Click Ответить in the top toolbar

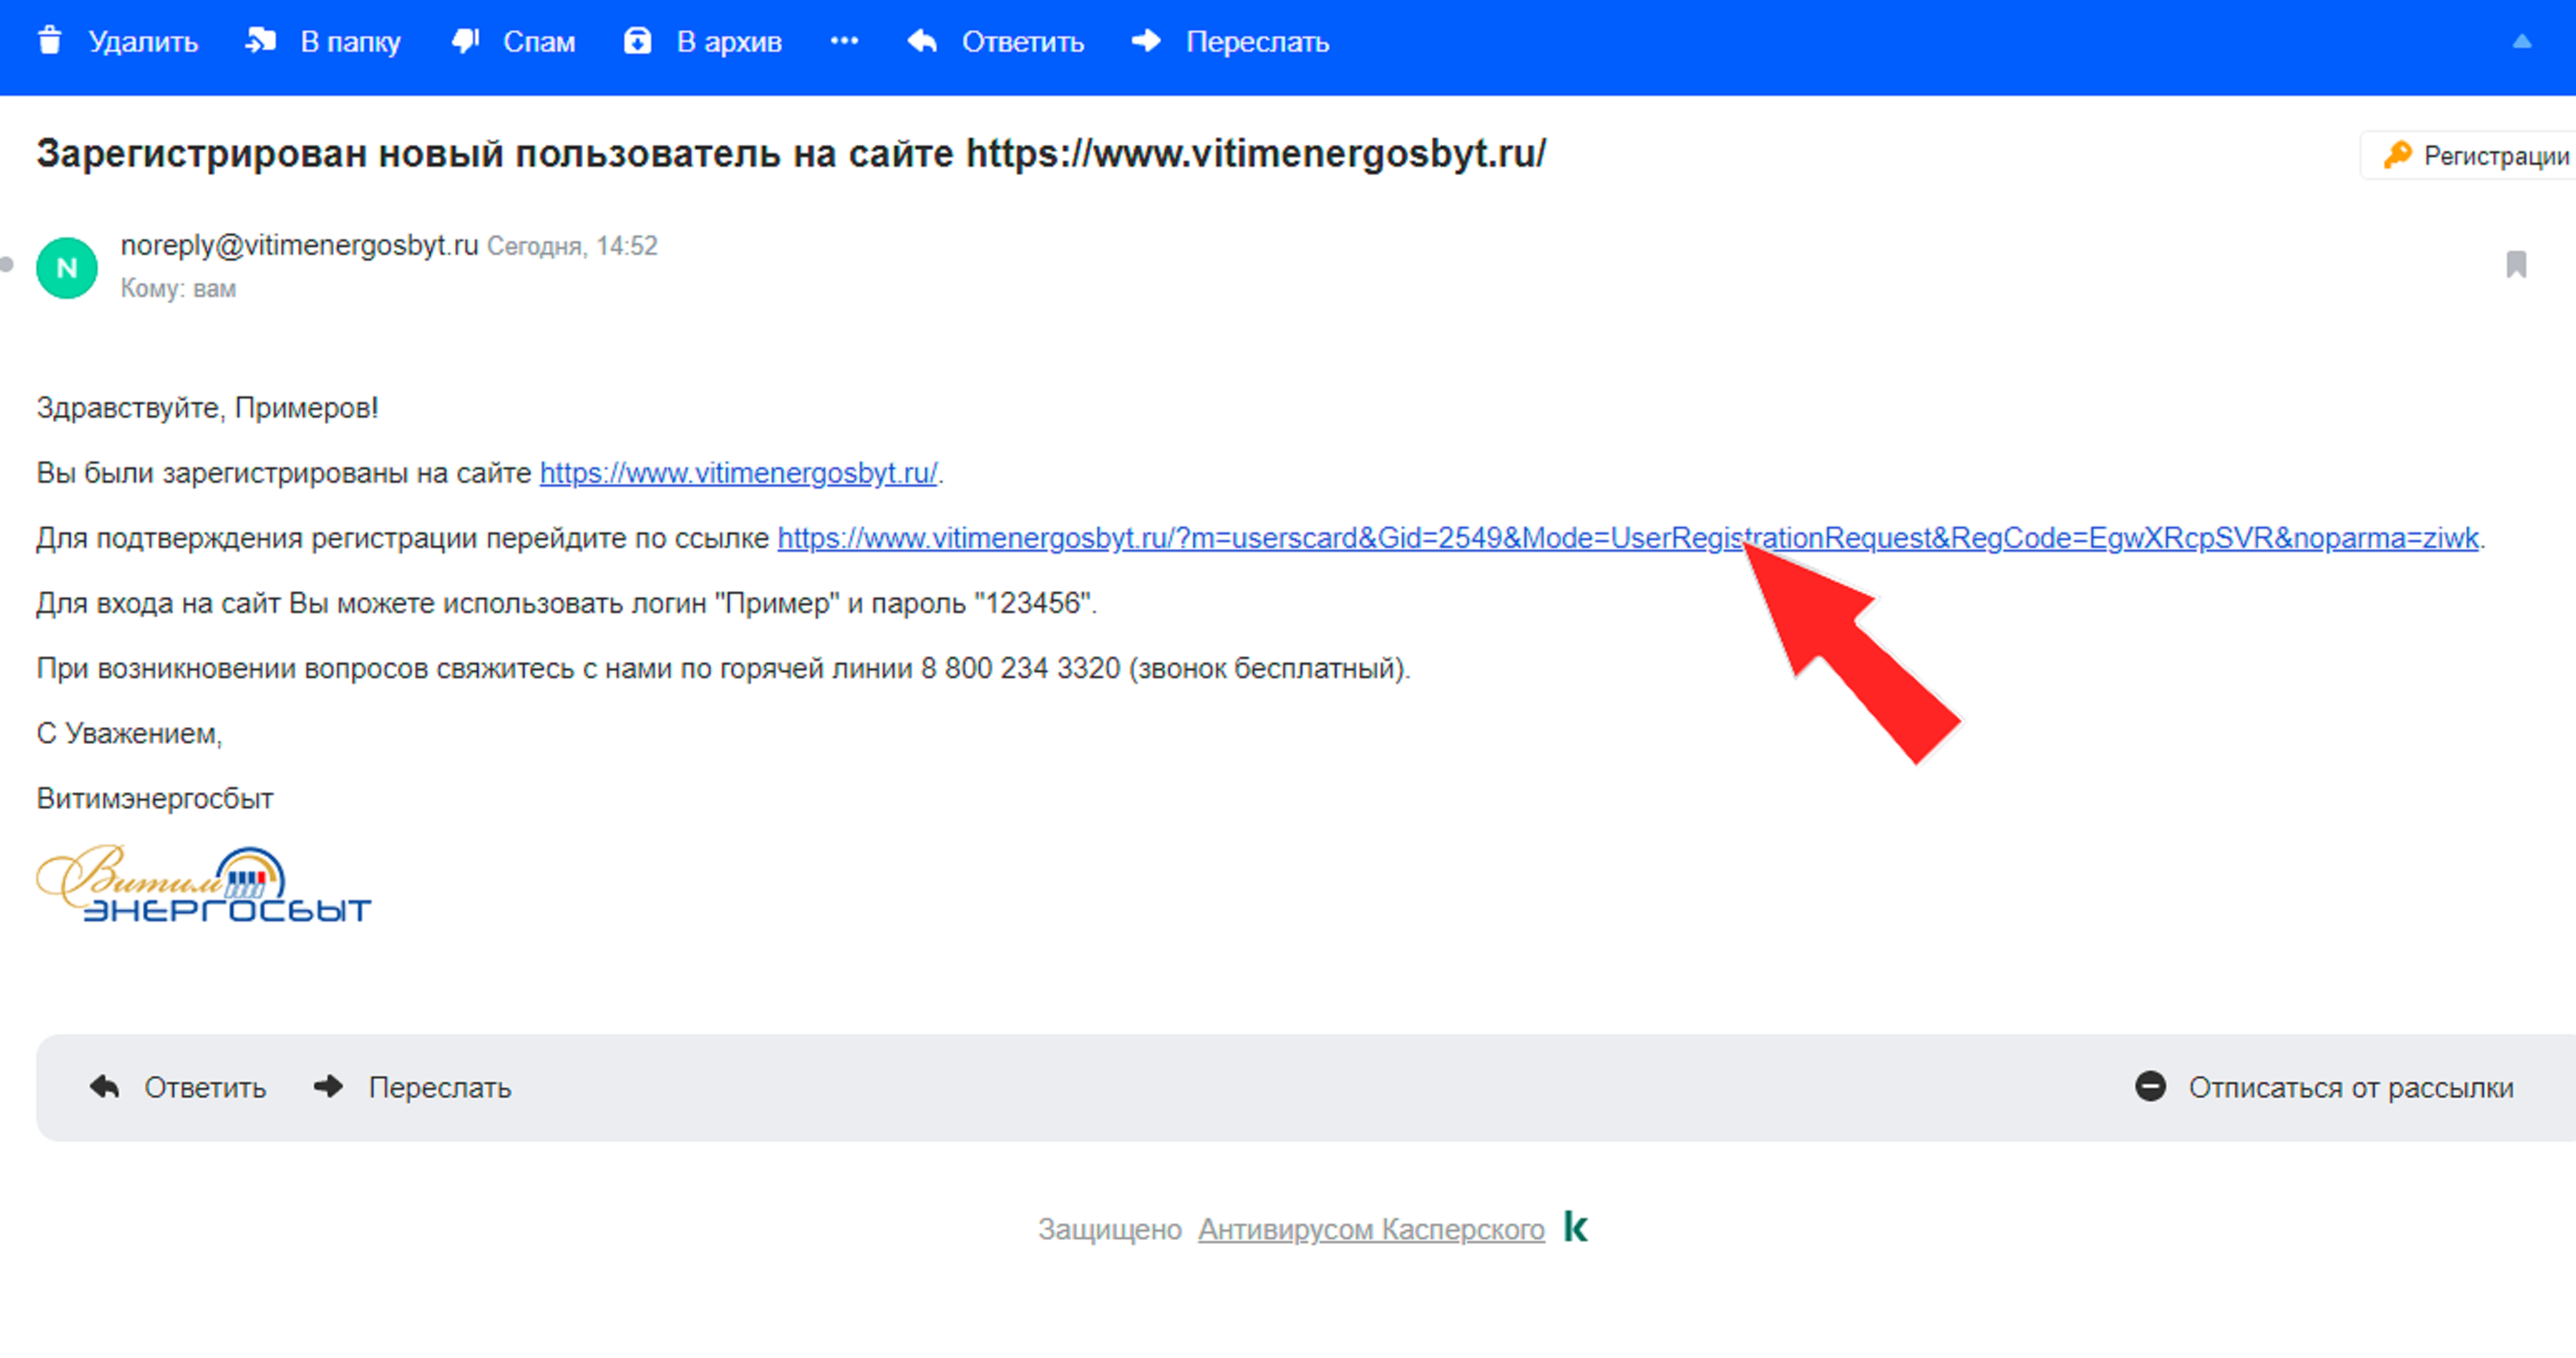tap(1023, 42)
